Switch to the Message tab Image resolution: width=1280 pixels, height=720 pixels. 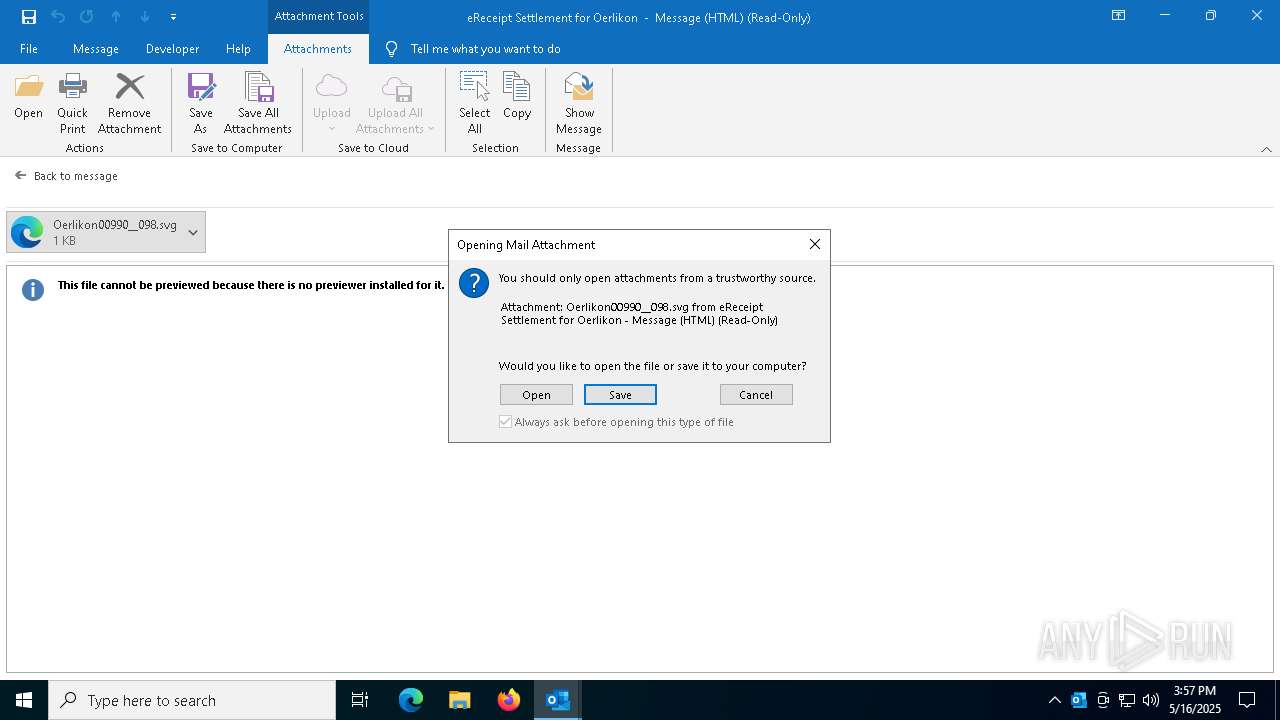[96, 48]
